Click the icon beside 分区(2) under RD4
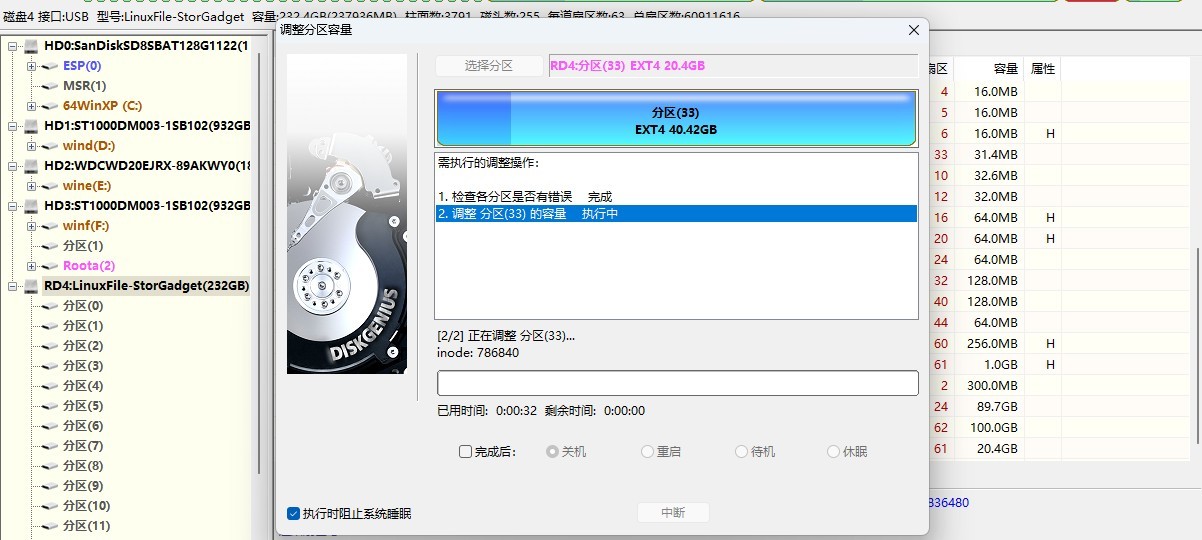1202x540 pixels. pos(51,346)
